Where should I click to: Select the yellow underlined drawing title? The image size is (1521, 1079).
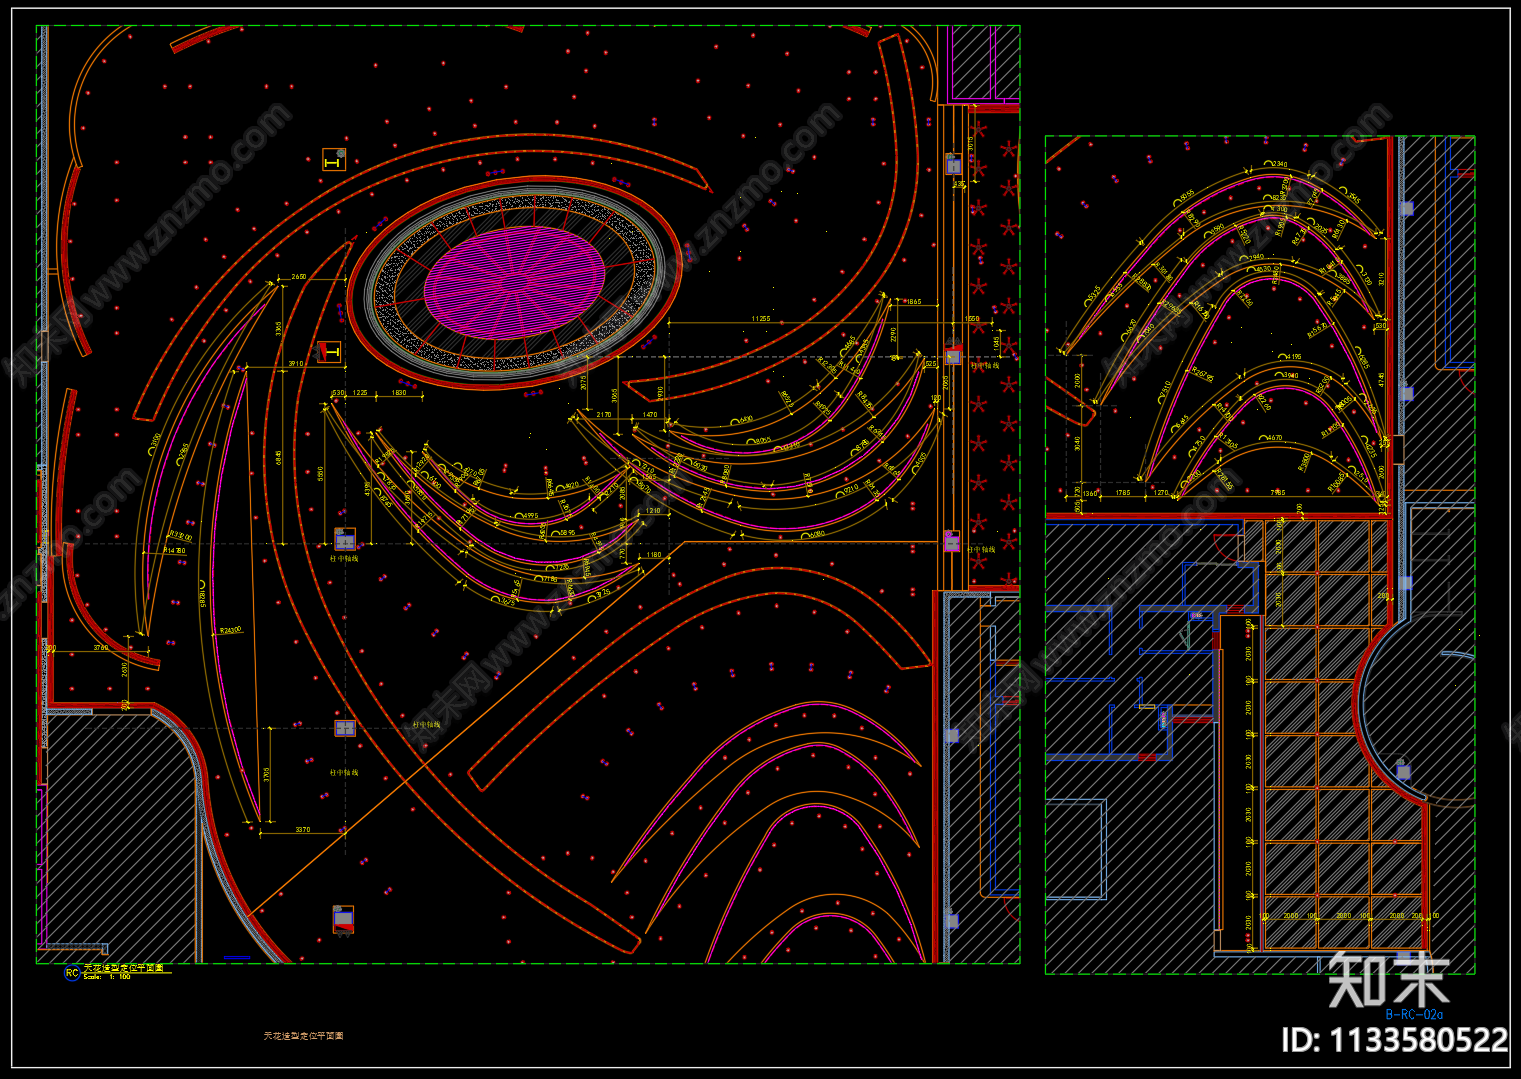coord(126,968)
